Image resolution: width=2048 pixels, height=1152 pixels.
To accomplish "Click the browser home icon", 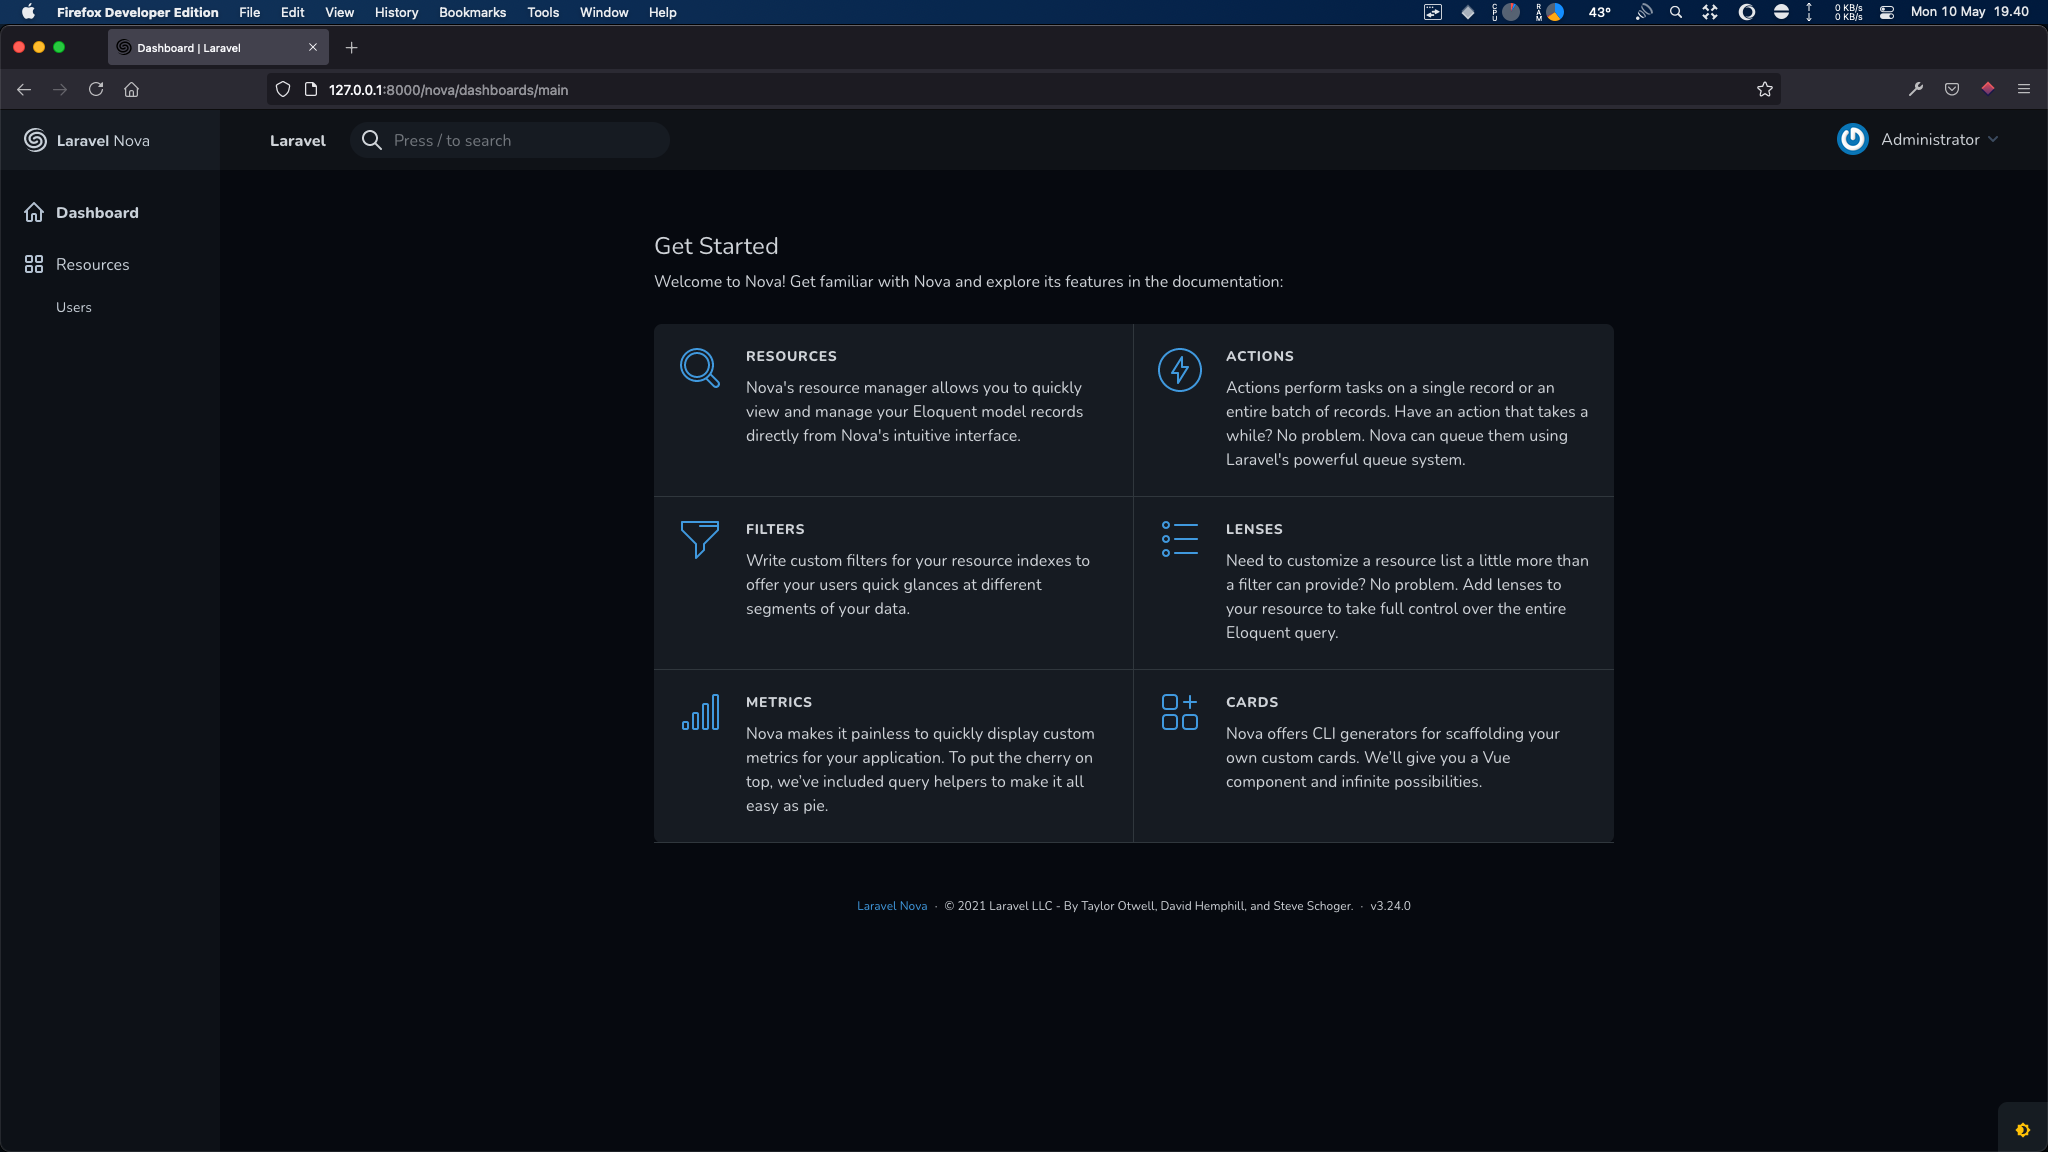I will pyautogui.click(x=131, y=90).
